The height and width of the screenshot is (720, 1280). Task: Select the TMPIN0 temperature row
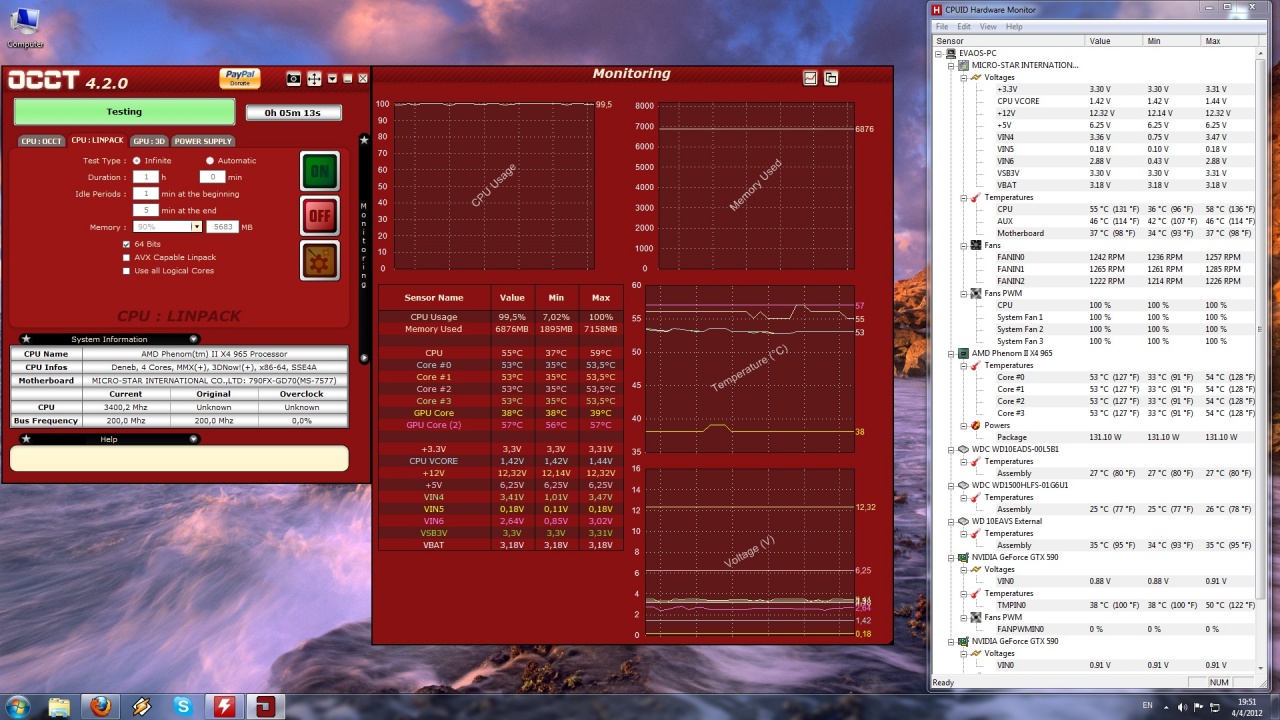(x=1094, y=605)
